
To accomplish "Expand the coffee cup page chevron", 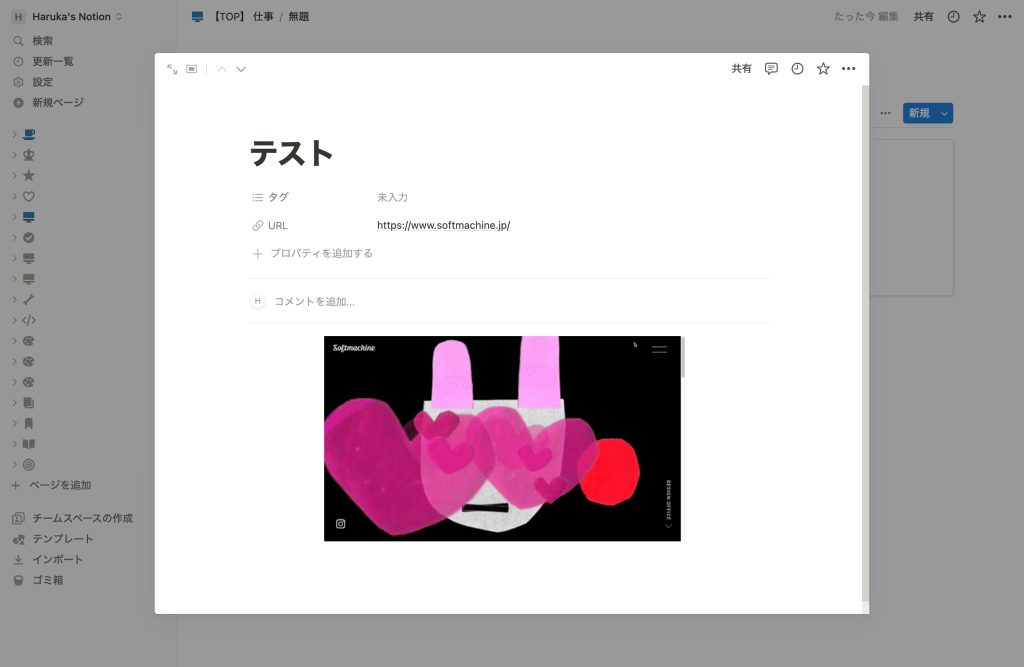I will 14,135.
